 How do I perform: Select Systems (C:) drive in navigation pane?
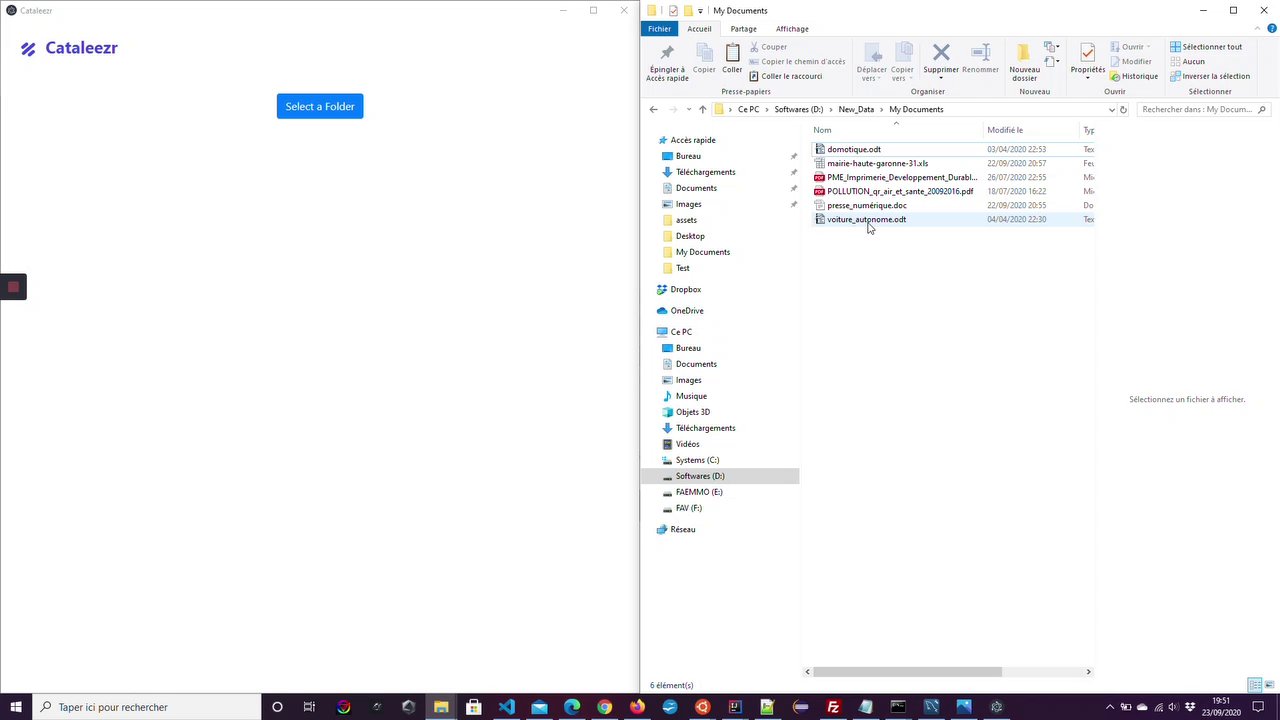click(x=697, y=460)
